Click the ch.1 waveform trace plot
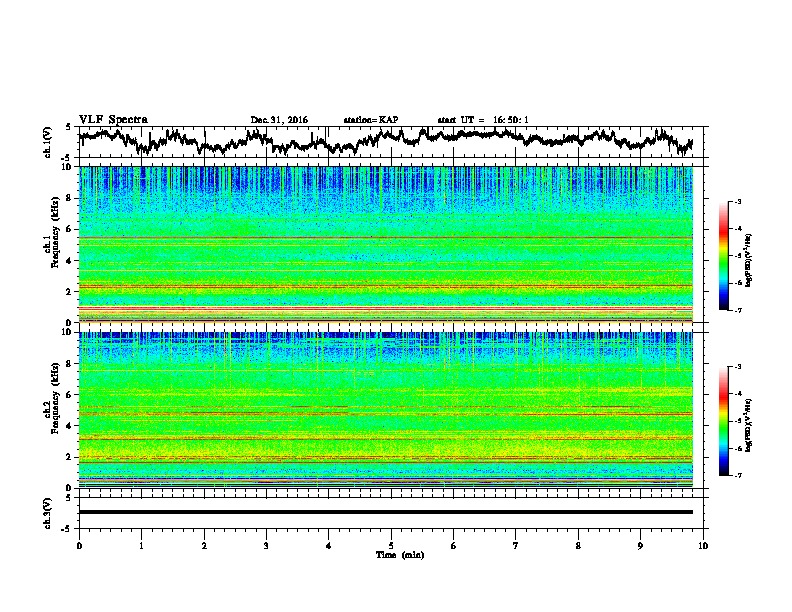The height and width of the screenshot is (612, 792). [385, 142]
